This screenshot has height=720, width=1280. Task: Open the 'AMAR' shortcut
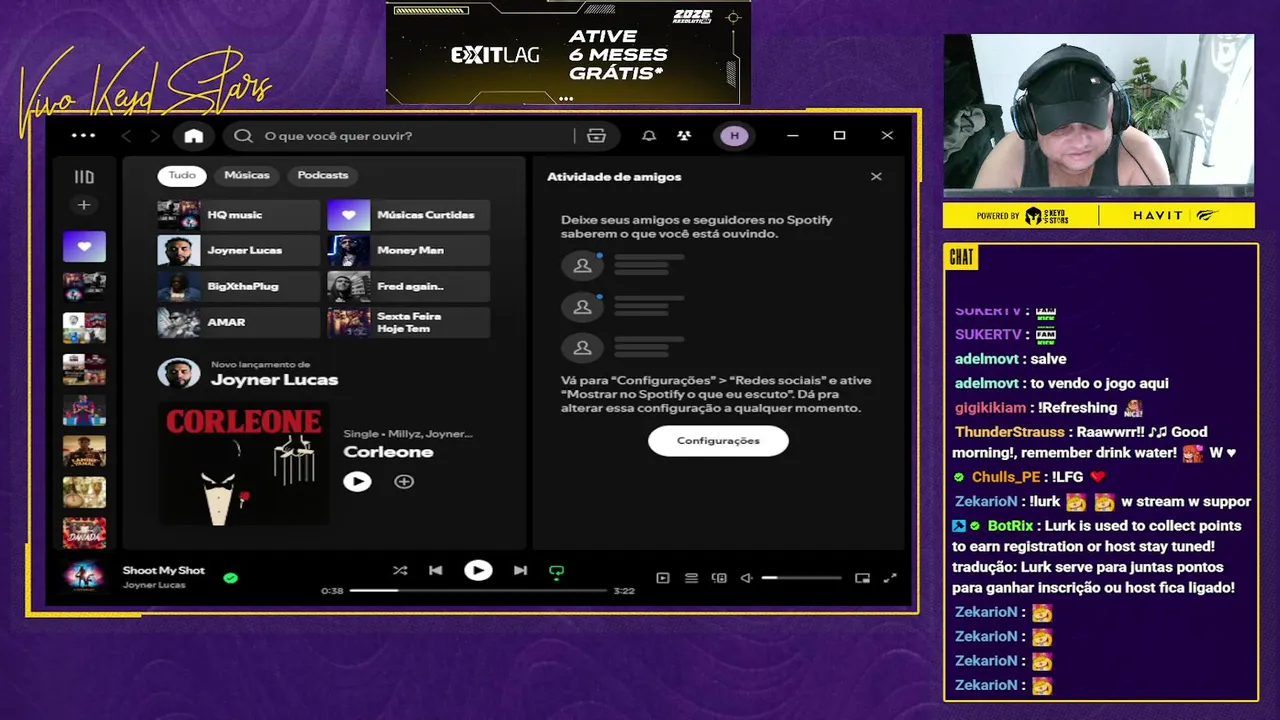tap(238, 323)
